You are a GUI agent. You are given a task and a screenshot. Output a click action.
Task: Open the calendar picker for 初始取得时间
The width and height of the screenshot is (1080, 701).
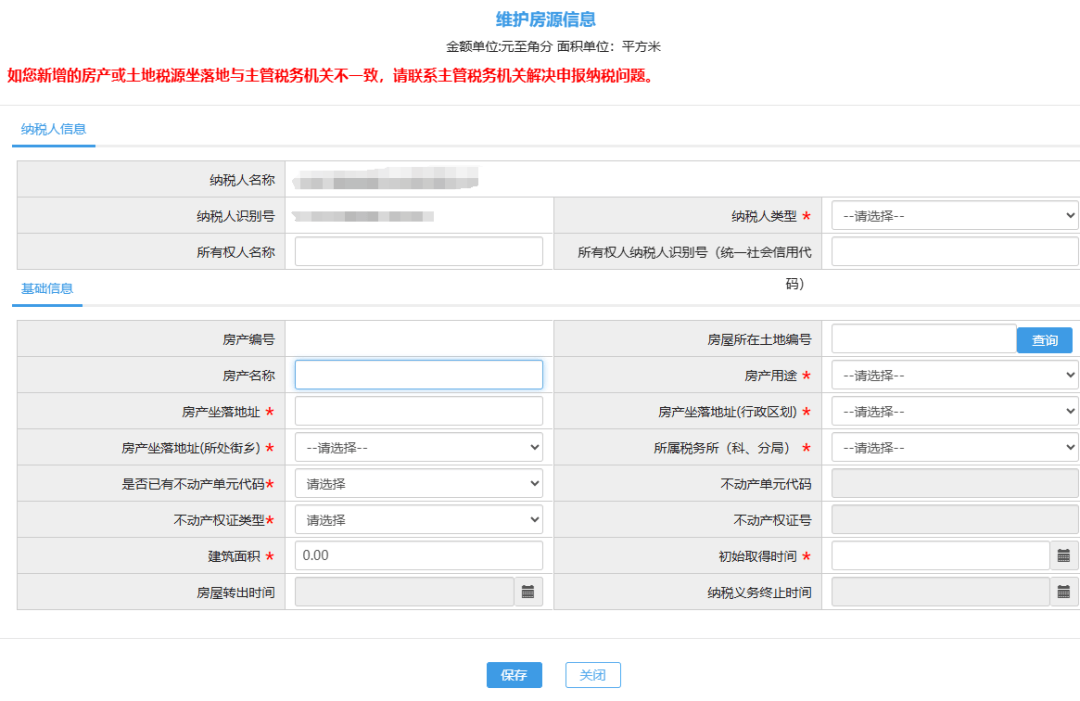(x=1065, y=555)
